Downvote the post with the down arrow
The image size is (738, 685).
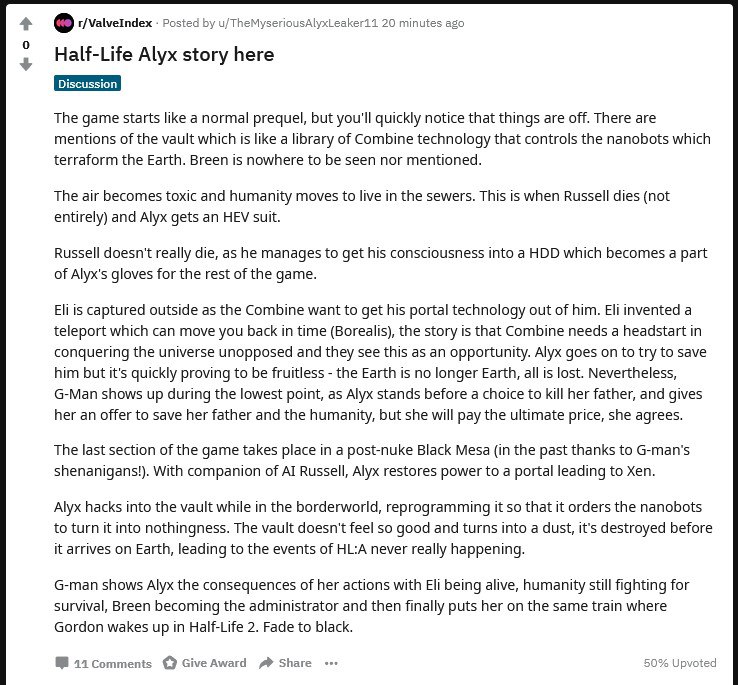coord(26,64)
